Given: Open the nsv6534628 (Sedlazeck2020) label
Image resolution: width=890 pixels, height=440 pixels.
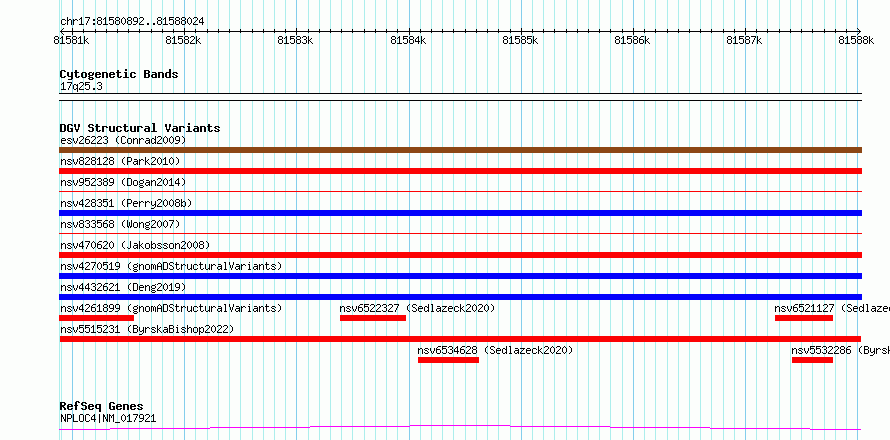Looking at the screenshot, I should 496,350.
